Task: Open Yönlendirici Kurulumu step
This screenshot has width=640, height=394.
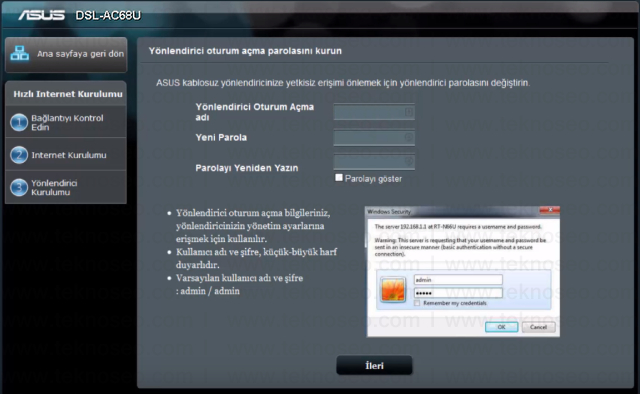Action: click(66, 187)
